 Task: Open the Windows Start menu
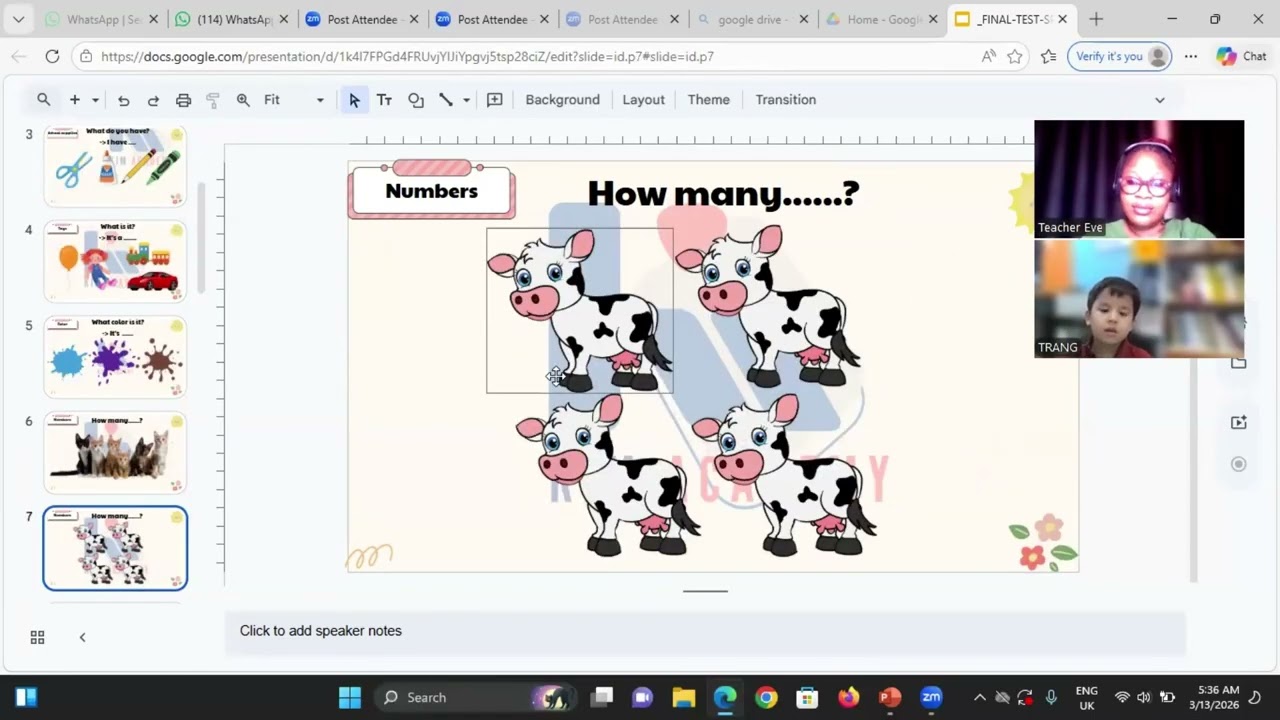point(349,697)
